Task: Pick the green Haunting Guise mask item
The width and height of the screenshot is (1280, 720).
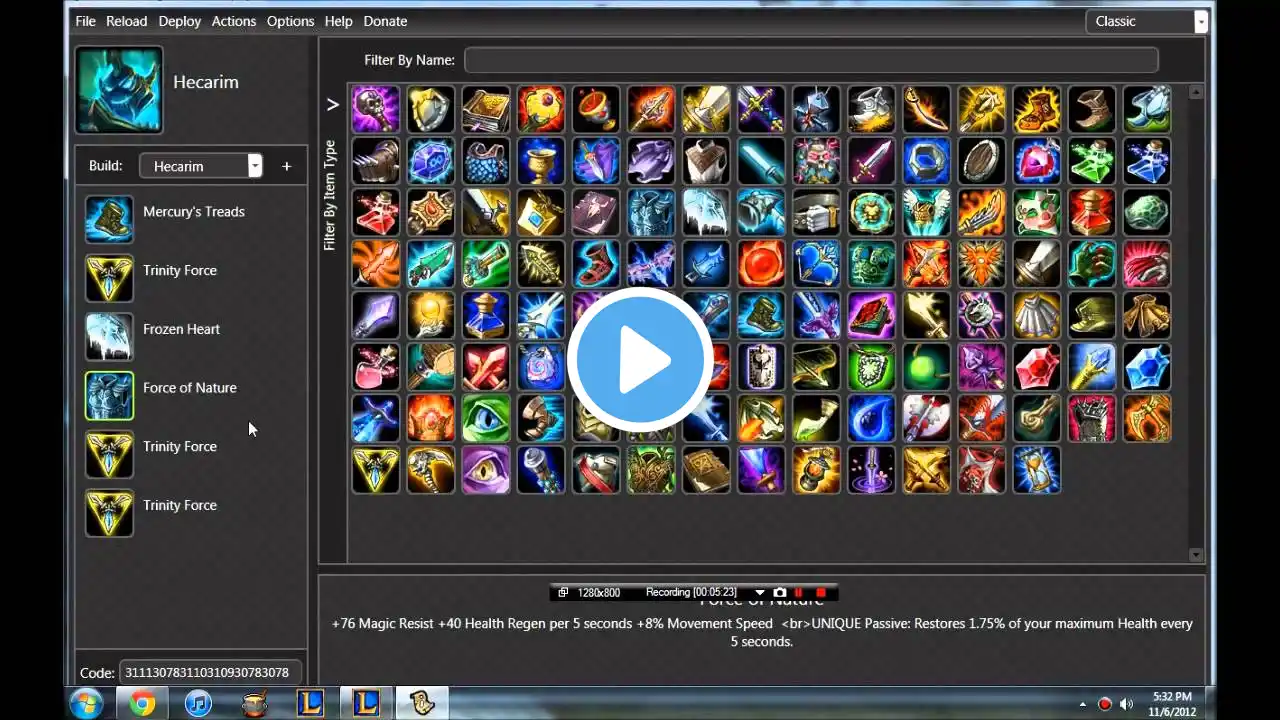Action: pyautogui.click(x=1036, y=213)
